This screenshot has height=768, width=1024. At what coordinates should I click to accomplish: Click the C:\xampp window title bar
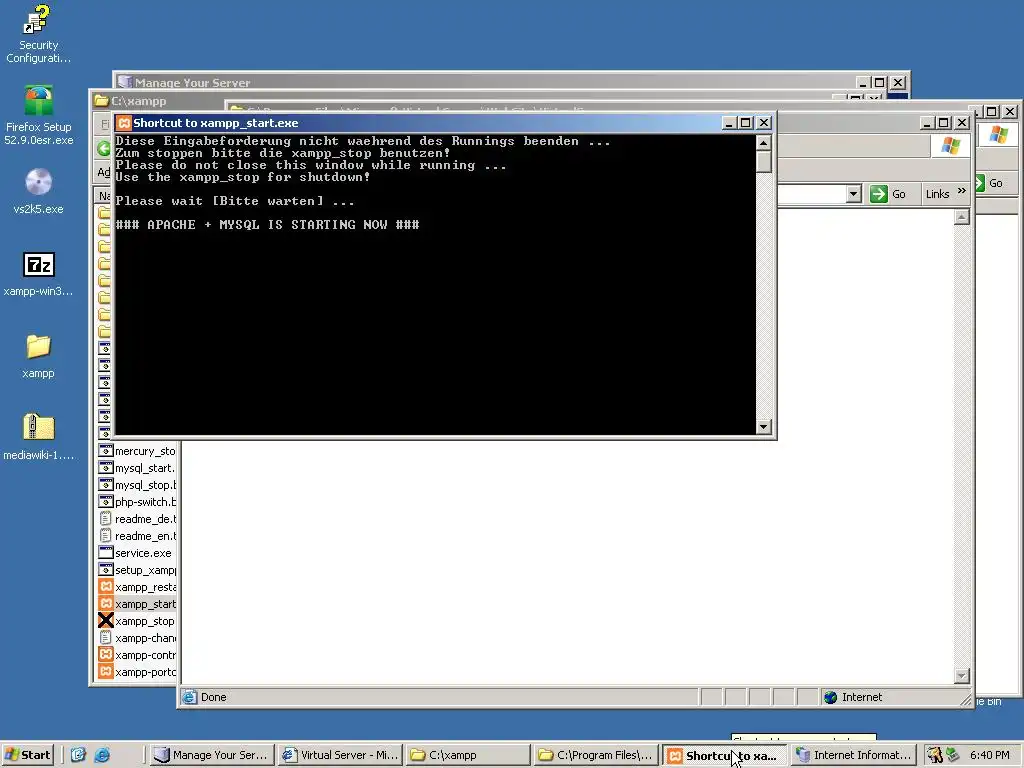[x=157, y=101]
